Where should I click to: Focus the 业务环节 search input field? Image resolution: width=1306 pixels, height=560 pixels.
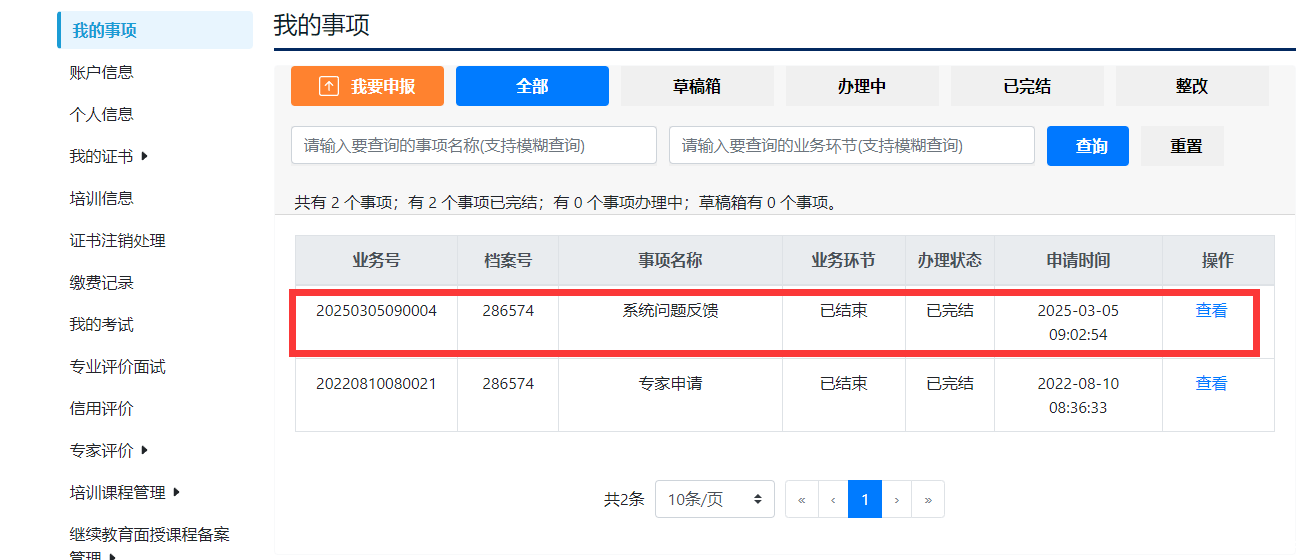(851, 145)
